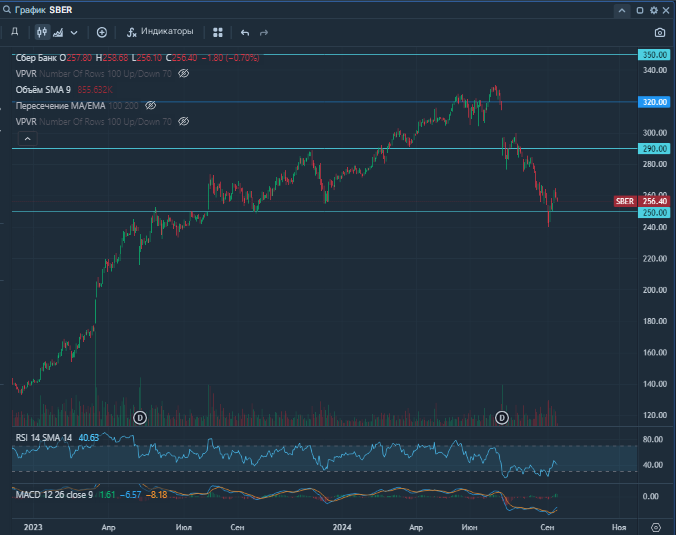Image resolution: width=676 pixels, height=535 pixels.
Task: Select 290.00 horizontal level label
Action: (x=654, y=149)
